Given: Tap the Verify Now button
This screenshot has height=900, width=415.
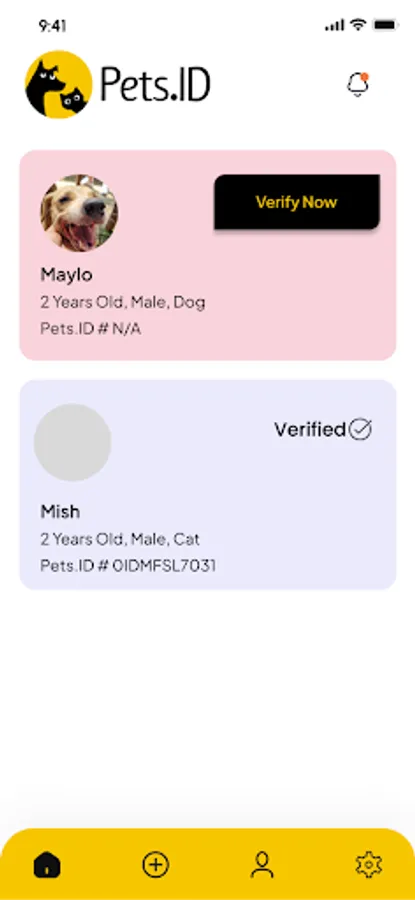Looking at the screenshot, I should (297, 202).
